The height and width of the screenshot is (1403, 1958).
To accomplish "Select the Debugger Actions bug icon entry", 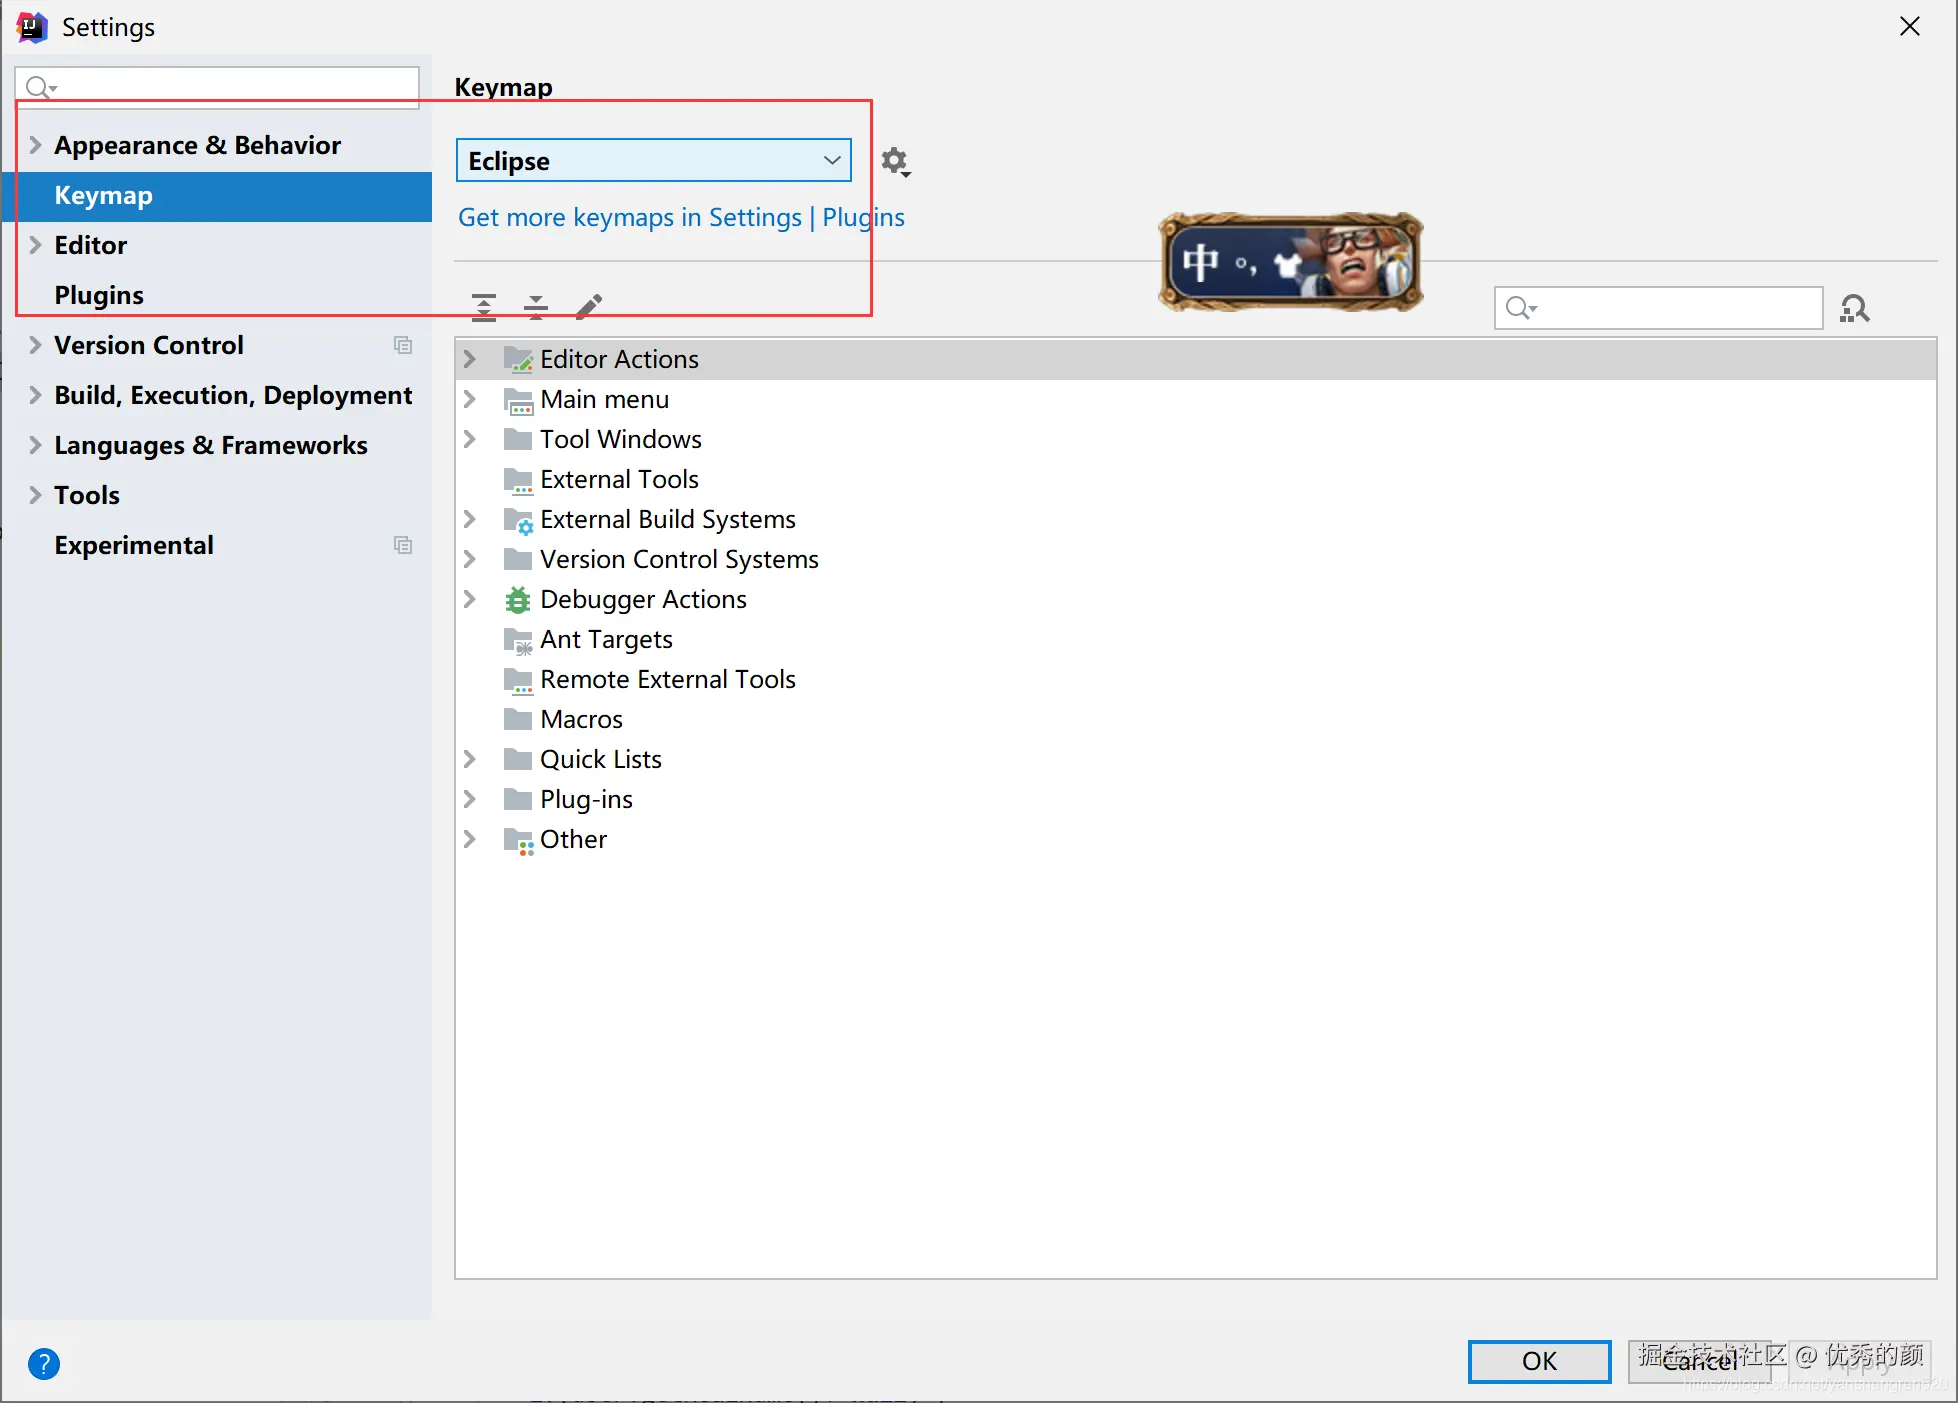I will [x=518, y=600].
